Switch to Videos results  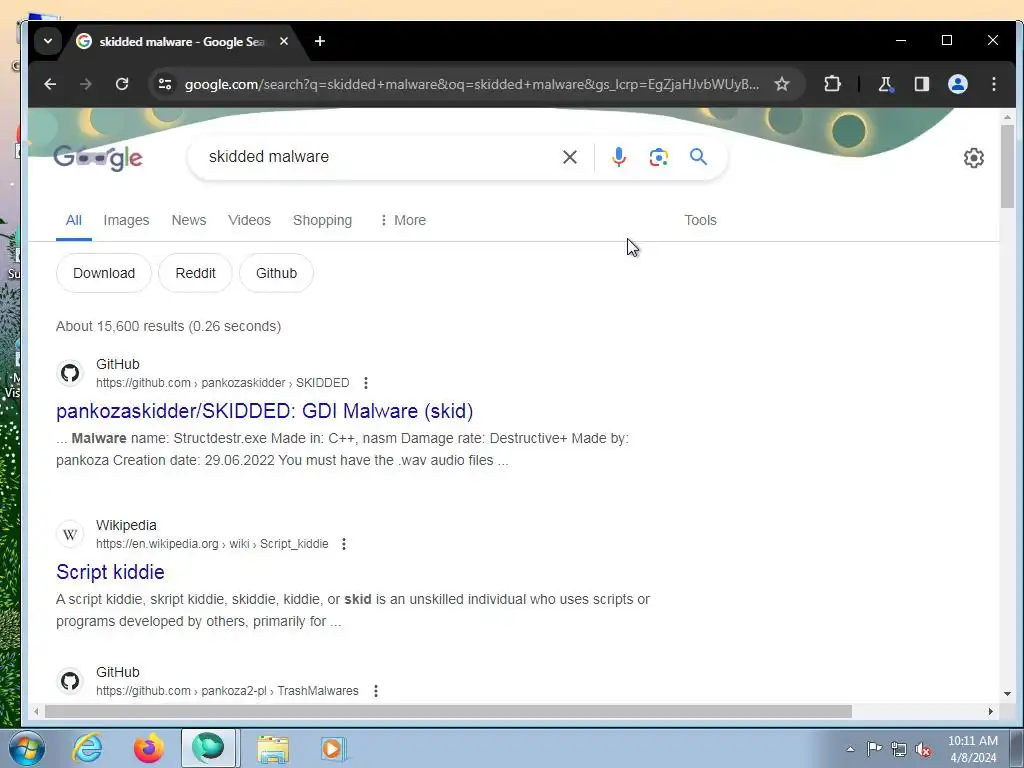249,220
